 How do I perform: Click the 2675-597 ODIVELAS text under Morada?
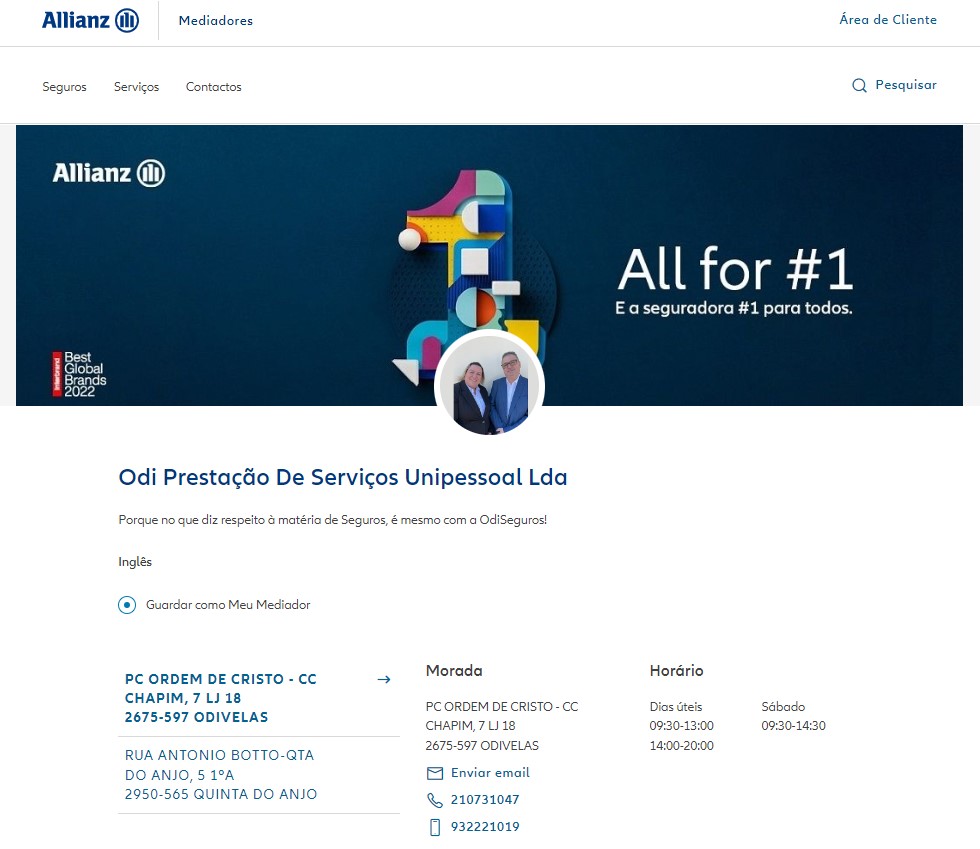482,746
